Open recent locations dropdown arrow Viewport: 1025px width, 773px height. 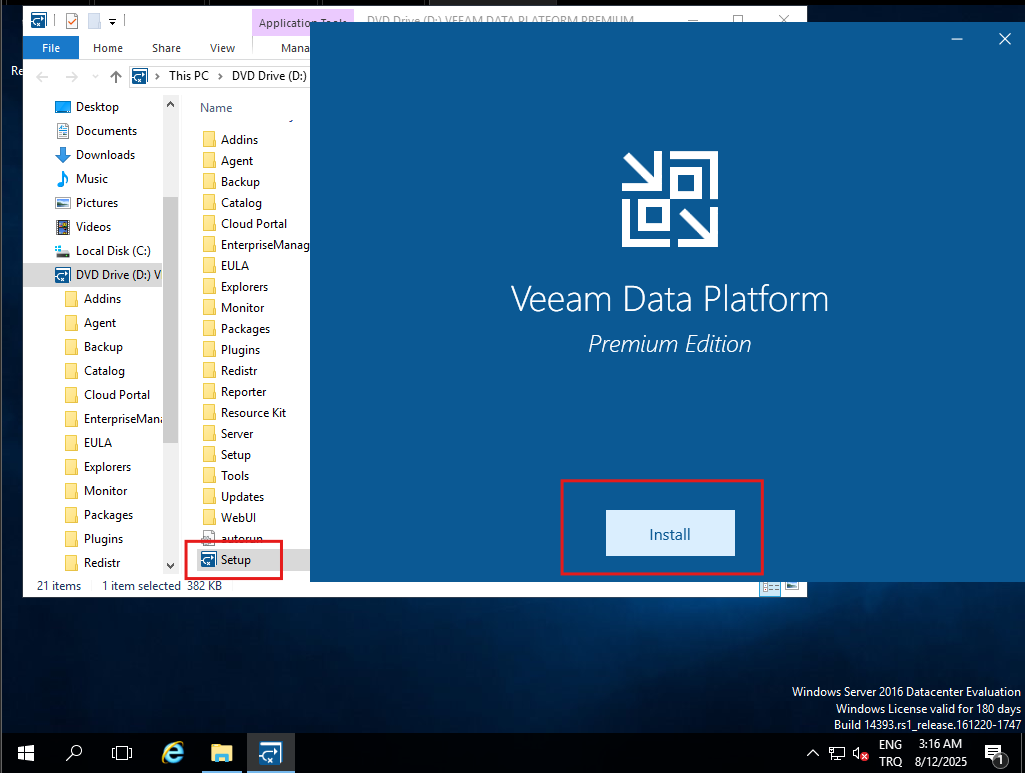pyautogui.click(x=95, y=76)
